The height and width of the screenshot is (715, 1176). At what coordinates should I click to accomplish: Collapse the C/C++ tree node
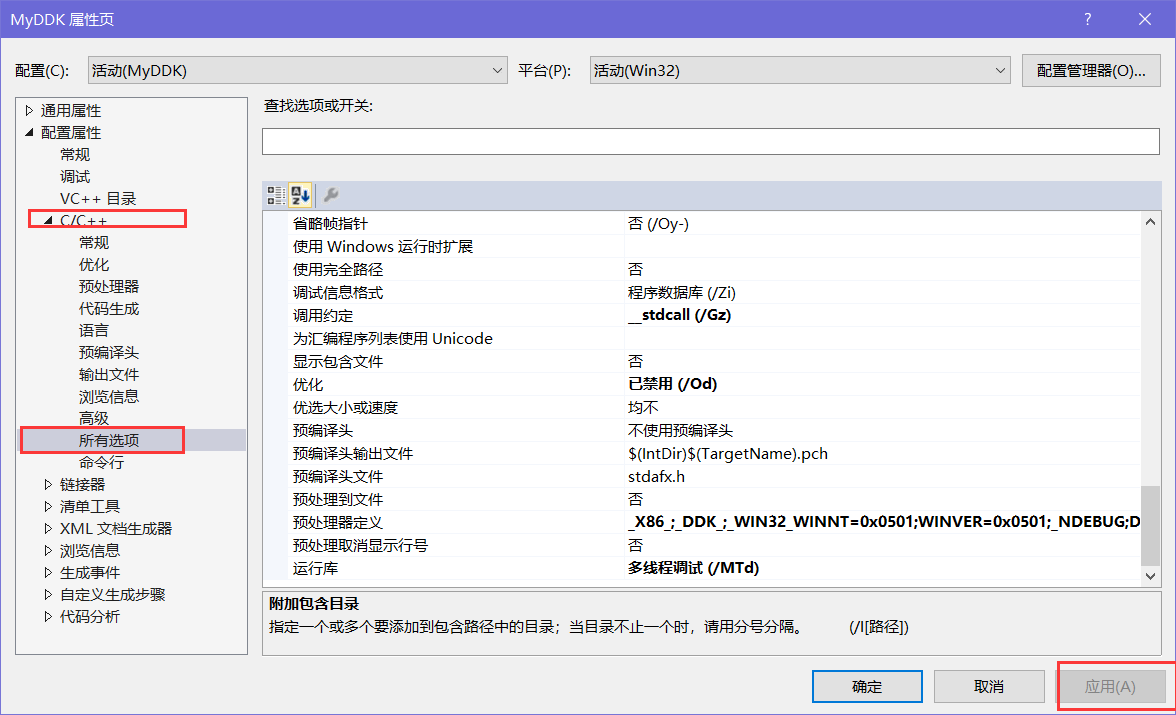49,221
